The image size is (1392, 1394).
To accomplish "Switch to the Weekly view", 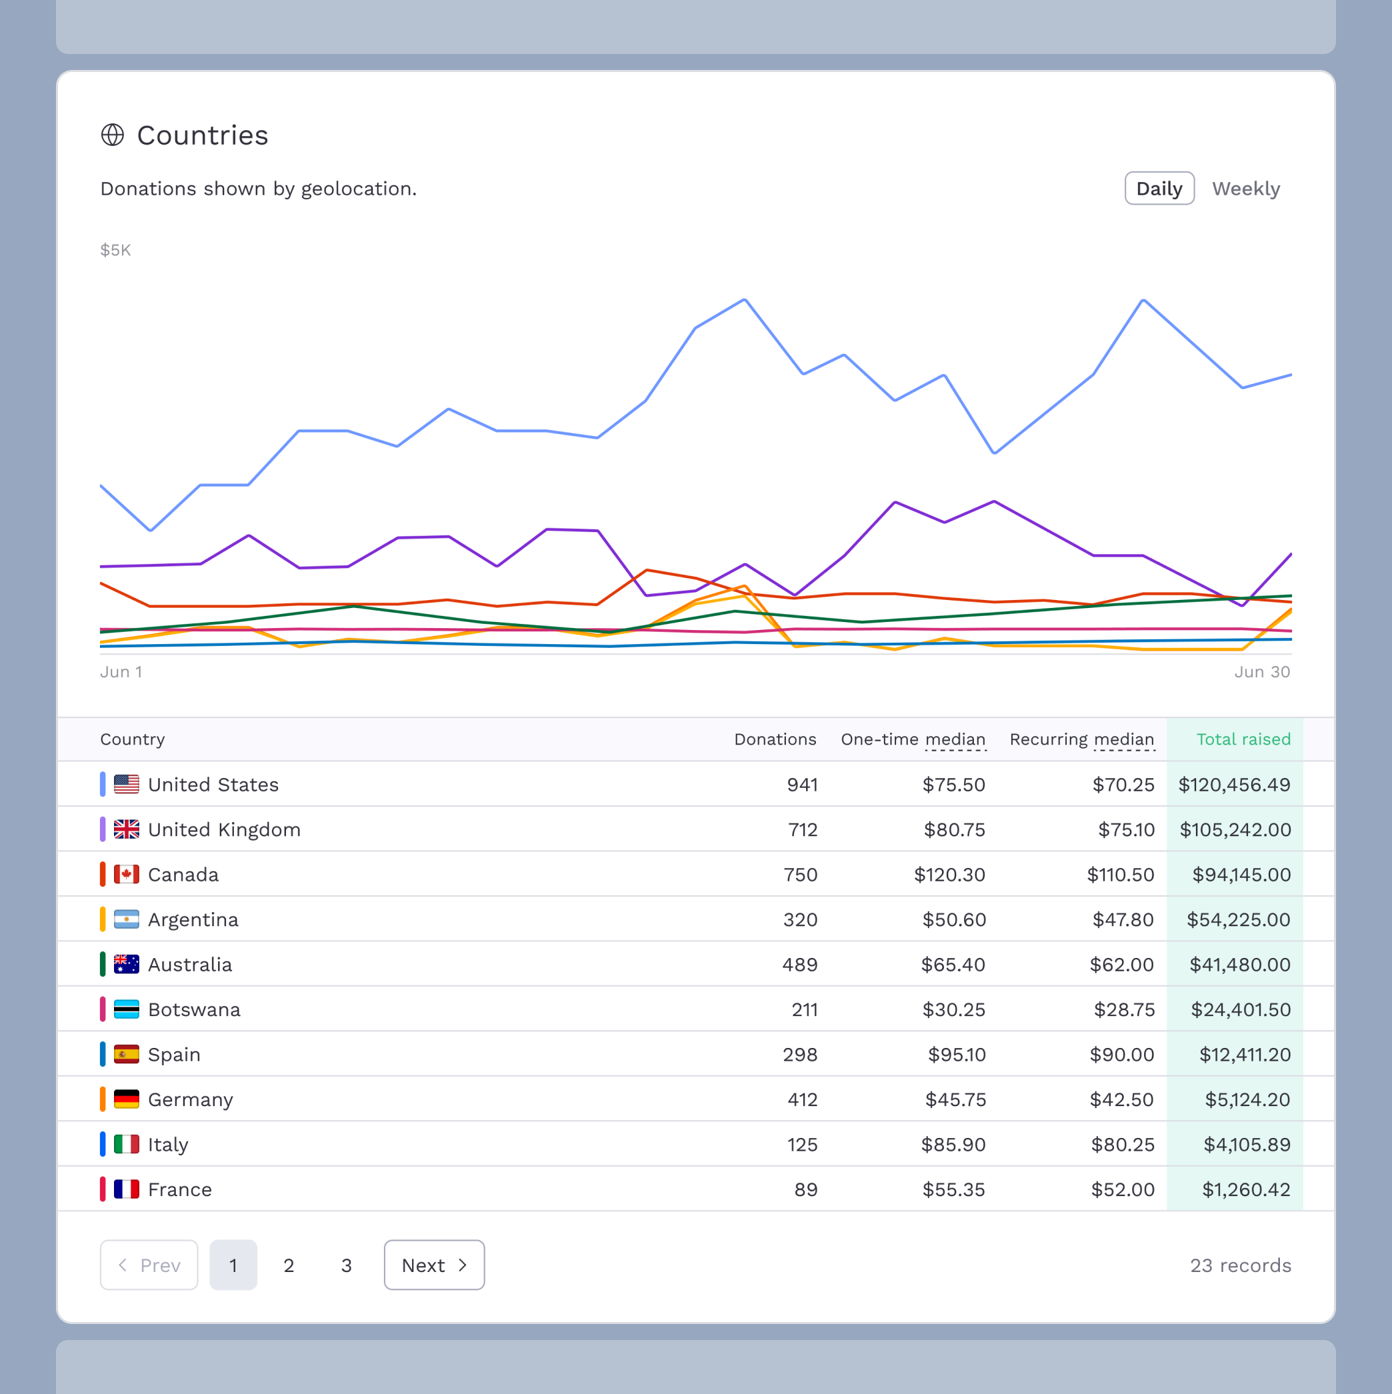I will [x=1246, y=188].
